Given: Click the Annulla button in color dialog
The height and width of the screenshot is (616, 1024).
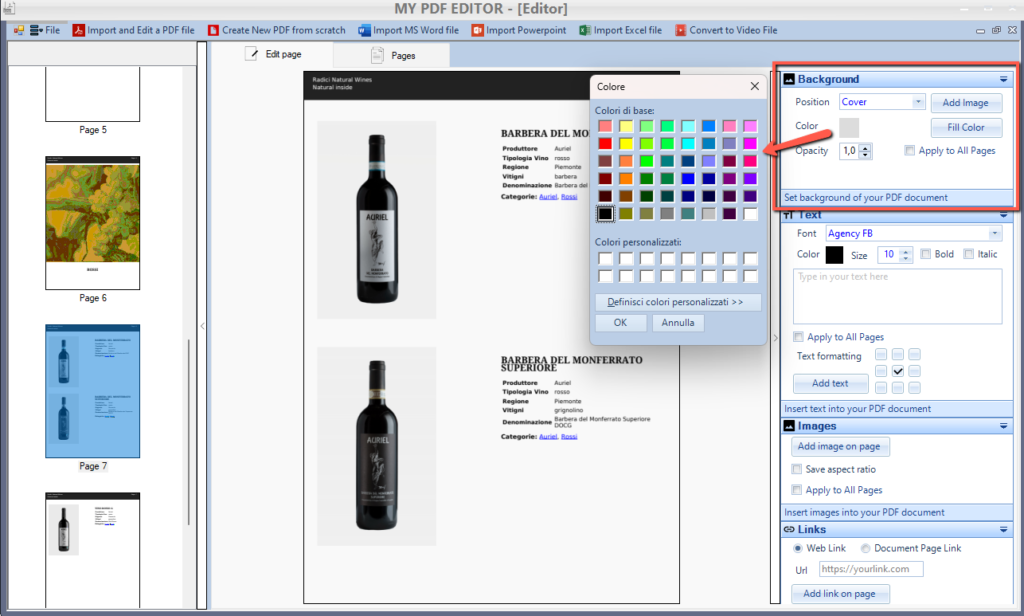Looking at the screenshot, I should tap(678, 323).
